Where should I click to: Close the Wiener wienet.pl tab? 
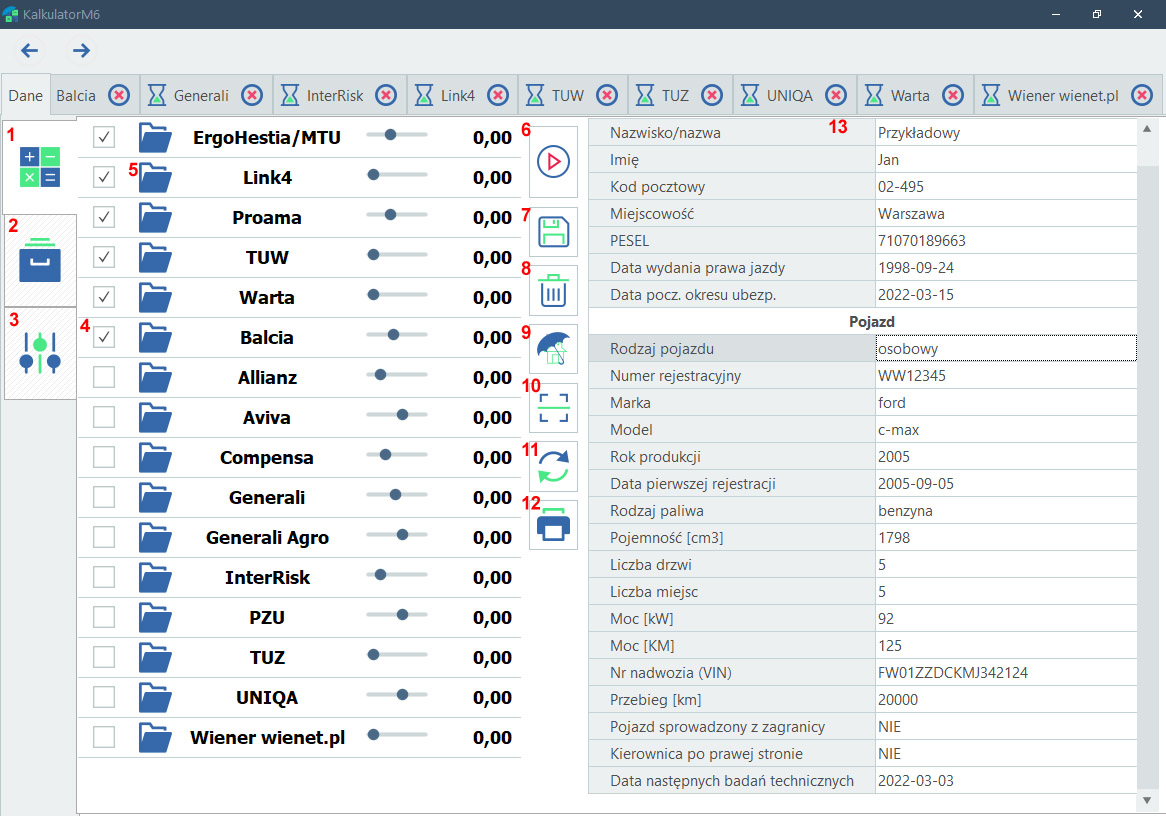coord(1142,95)
